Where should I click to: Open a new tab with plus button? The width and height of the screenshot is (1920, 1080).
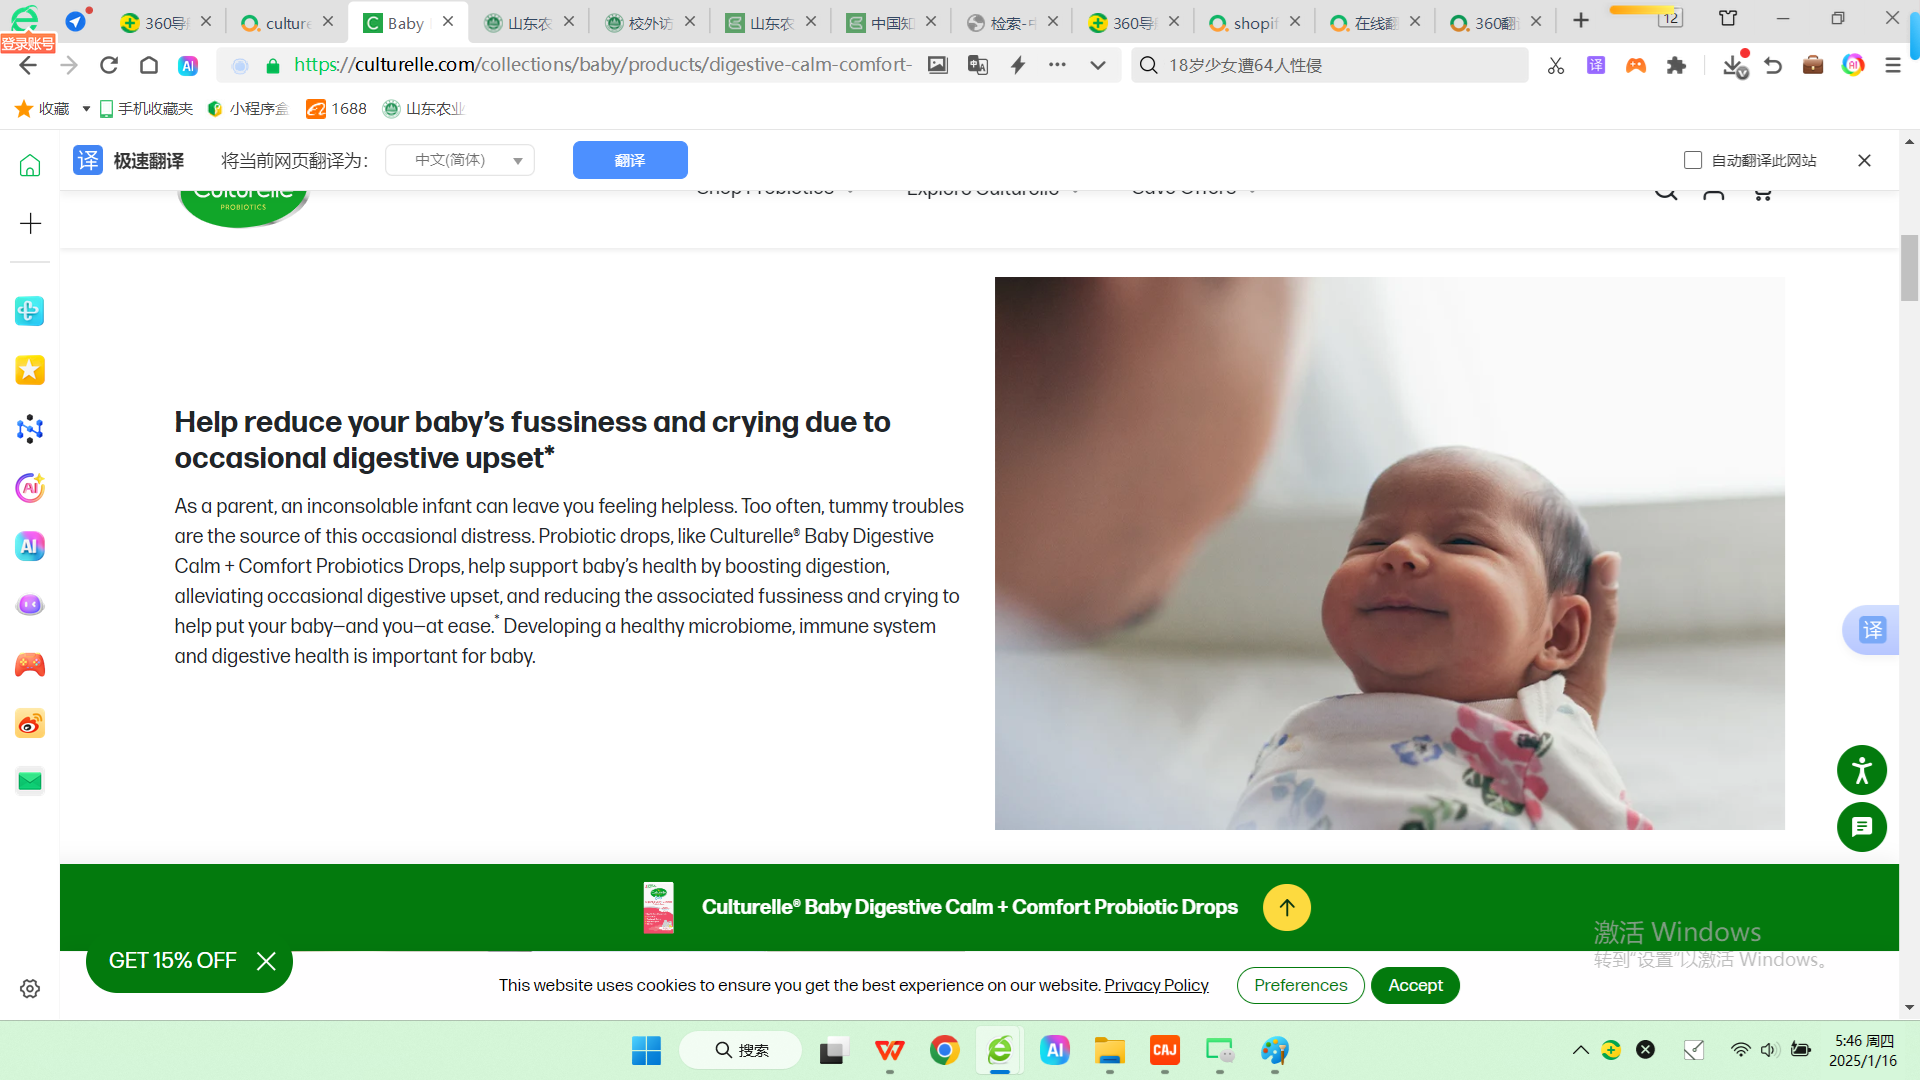(x=1581, y=21)
